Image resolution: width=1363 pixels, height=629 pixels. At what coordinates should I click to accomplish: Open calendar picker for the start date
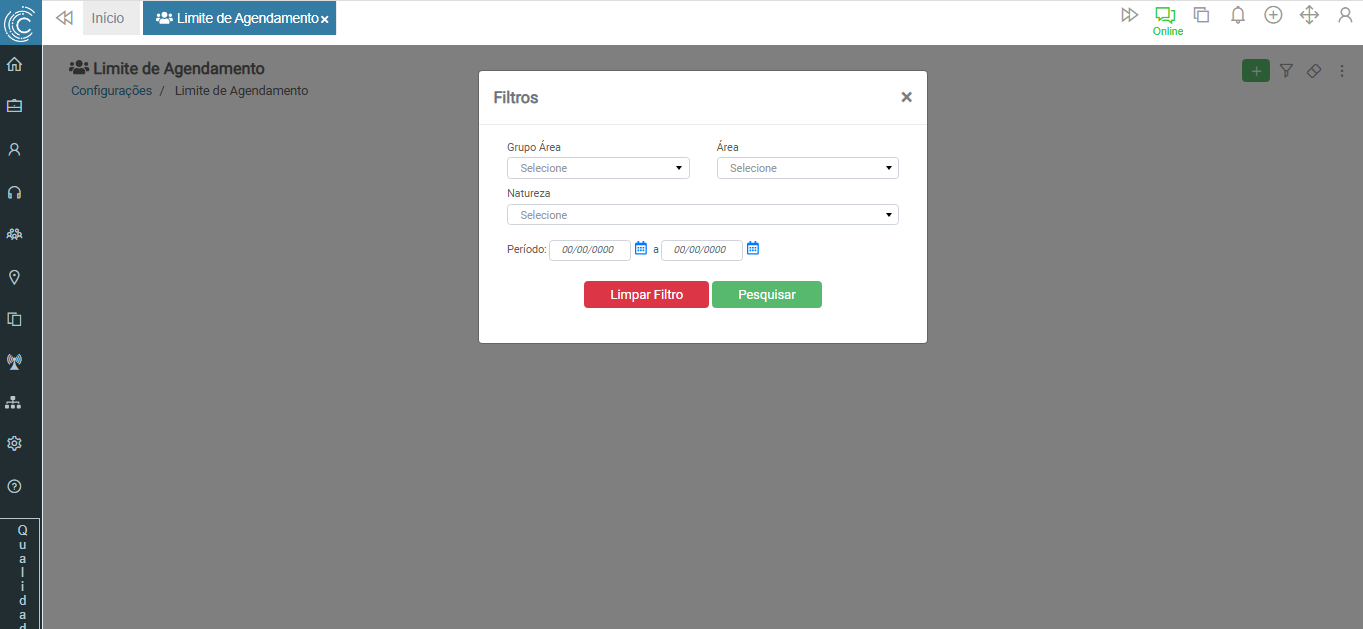642,249
